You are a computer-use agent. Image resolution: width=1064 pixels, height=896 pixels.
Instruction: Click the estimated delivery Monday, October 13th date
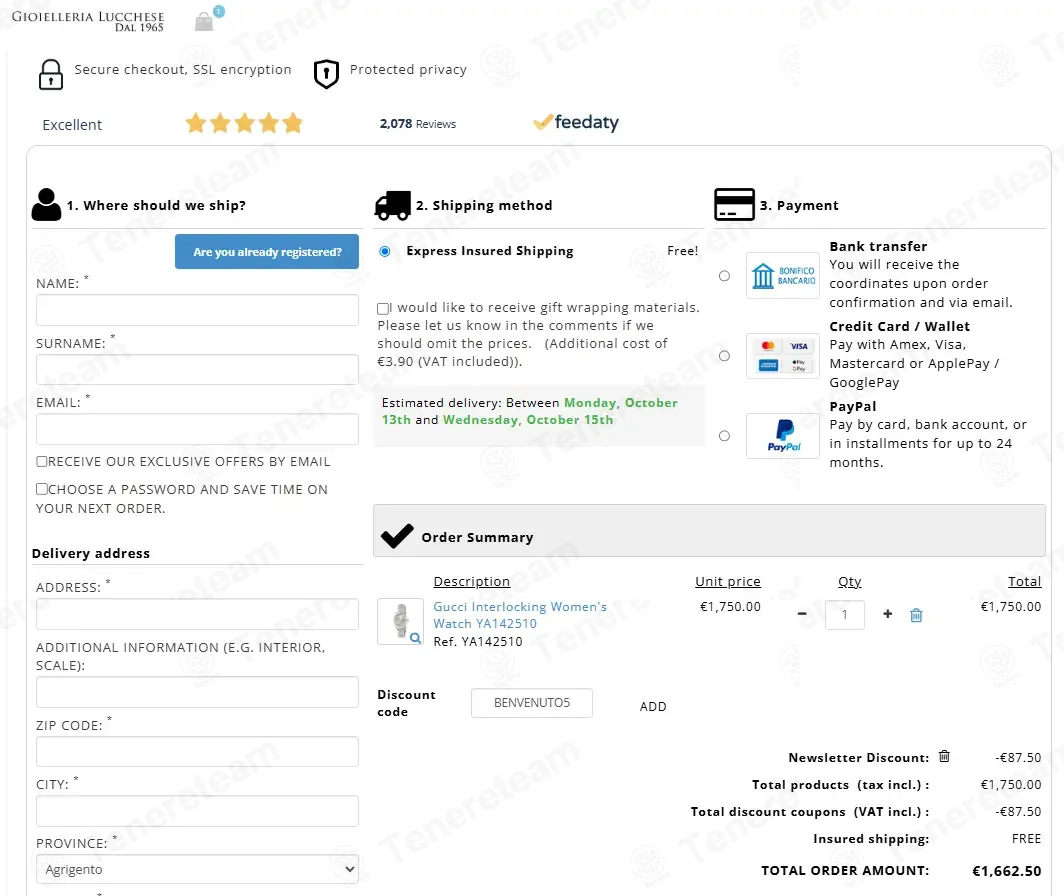click(529, 411)
